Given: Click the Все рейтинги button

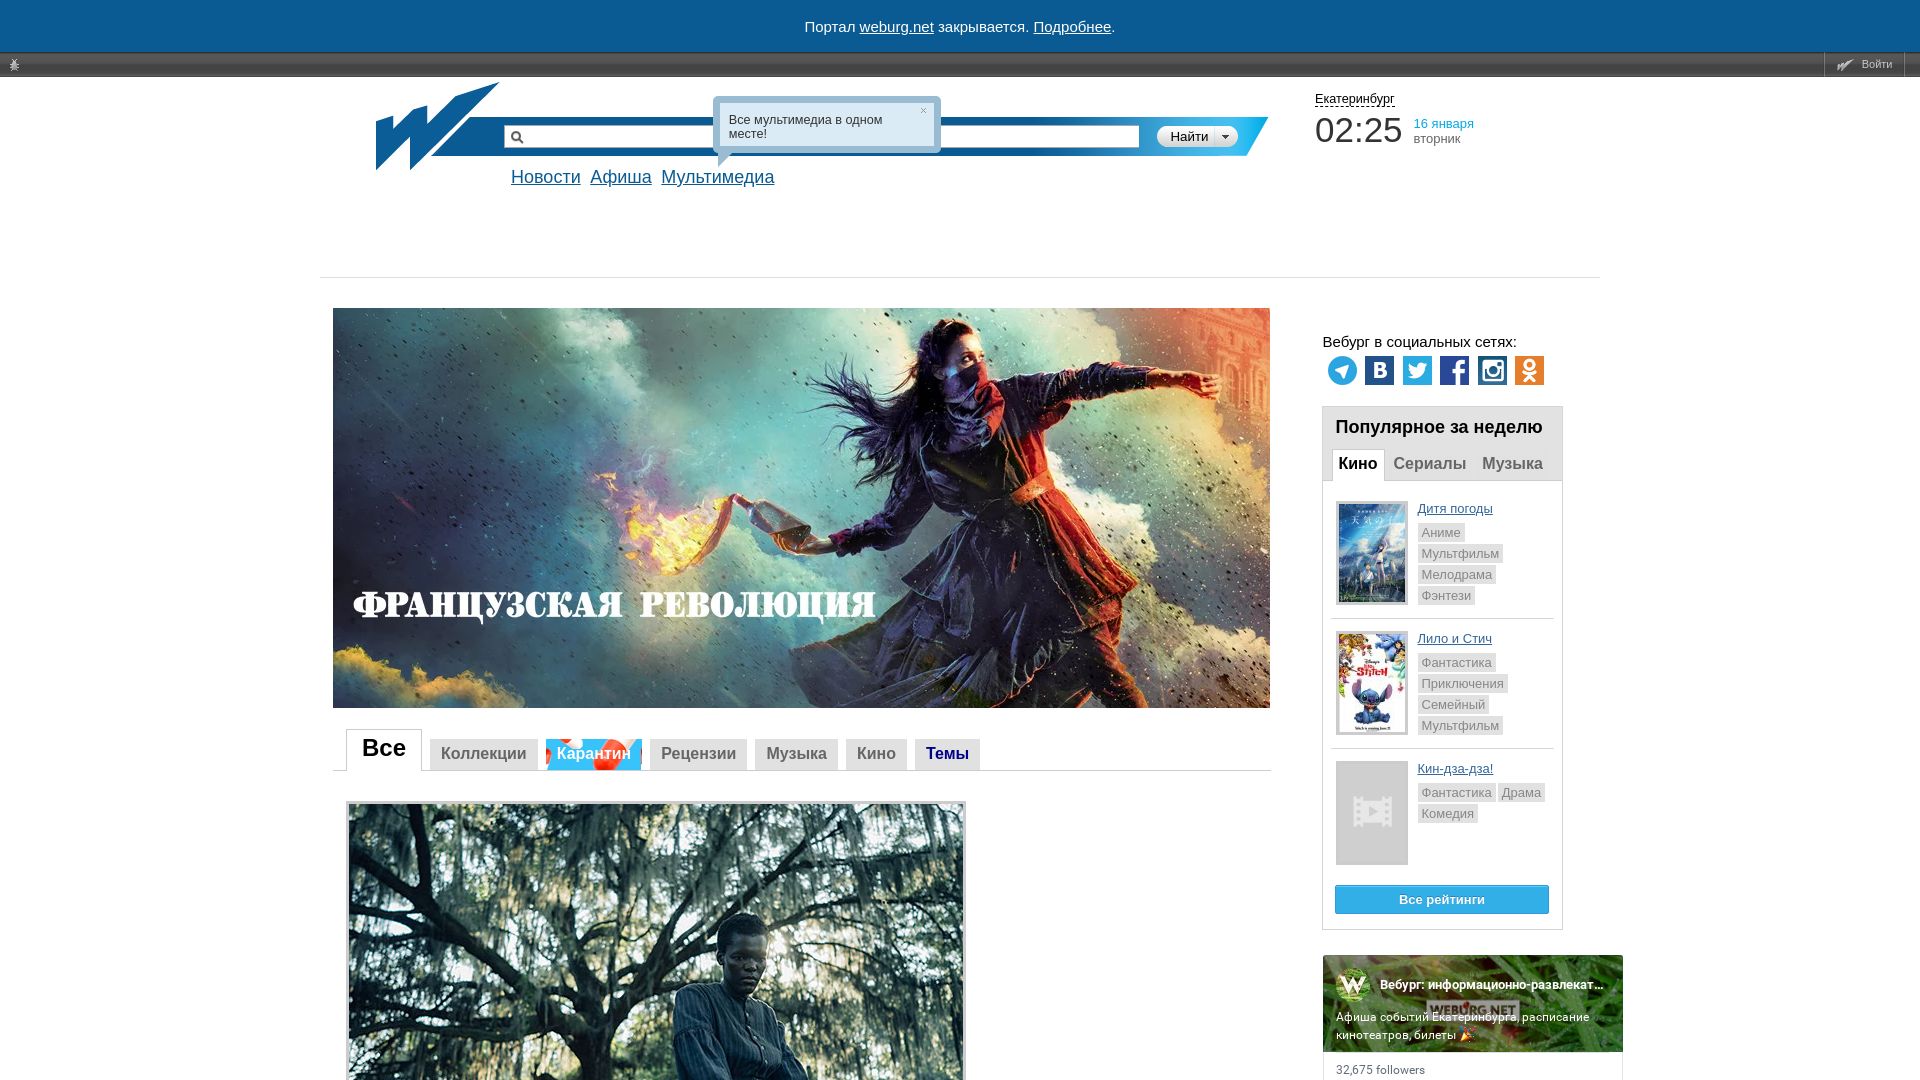Looking at the screenshot, I should 1440,899.
